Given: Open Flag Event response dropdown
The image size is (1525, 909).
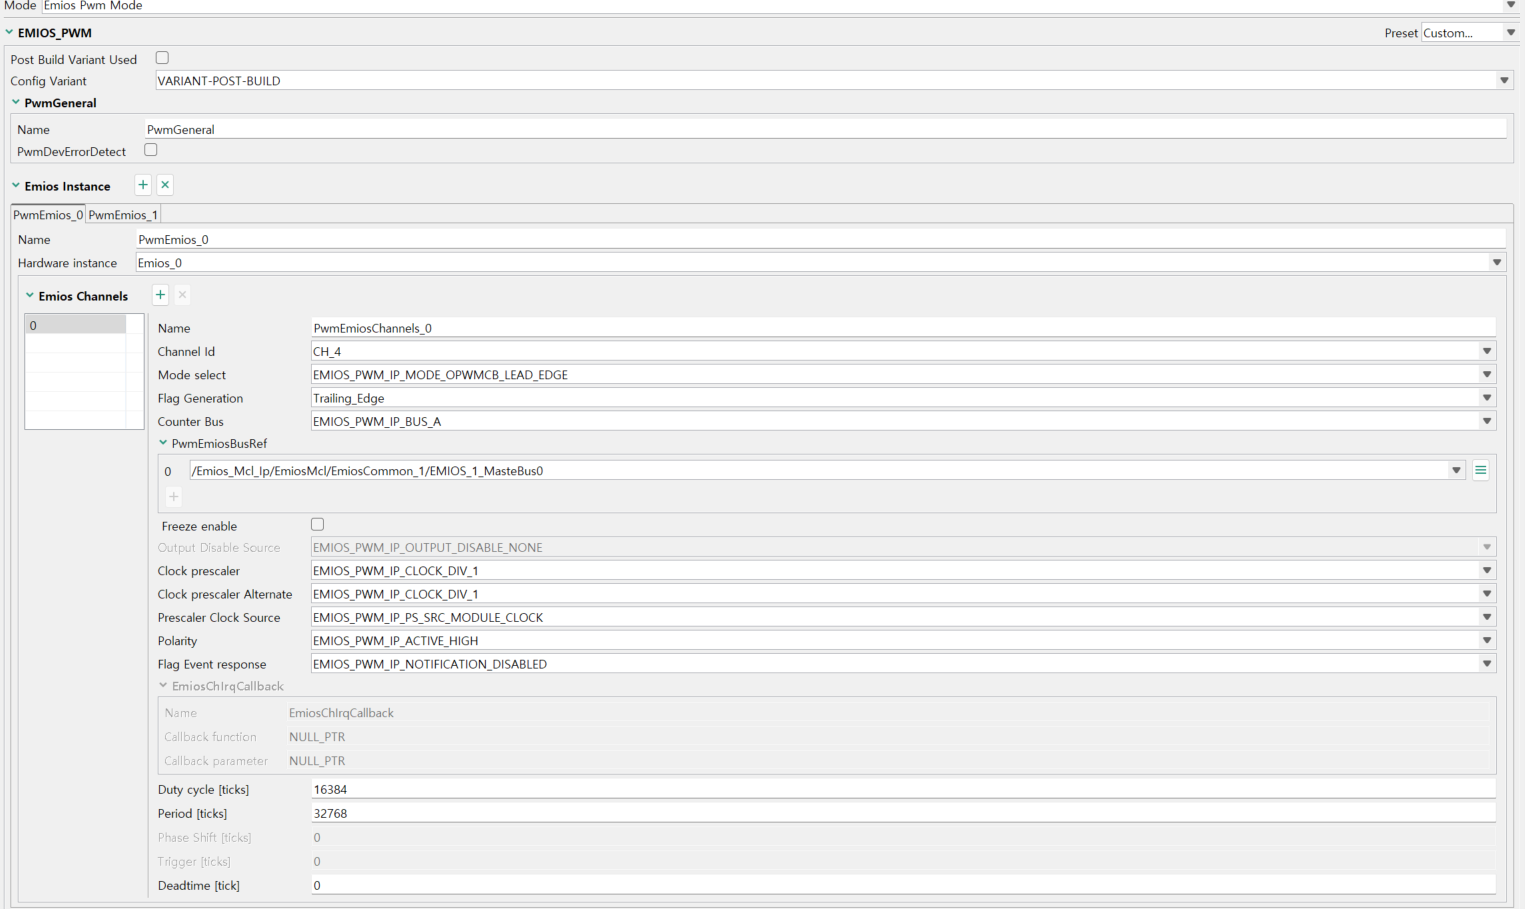Looking at the screenshot, I should click(1487, 664).
